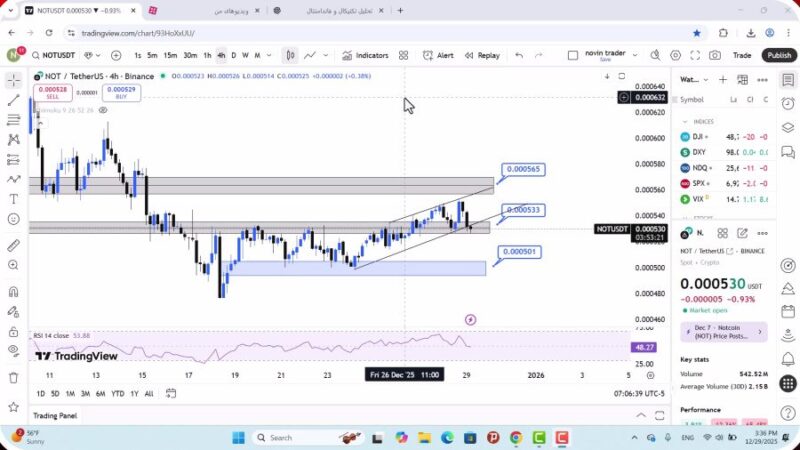Toggle Ichimoku indicator visibility eye
Screen dimensions: 800x450
tap(103, 110)
